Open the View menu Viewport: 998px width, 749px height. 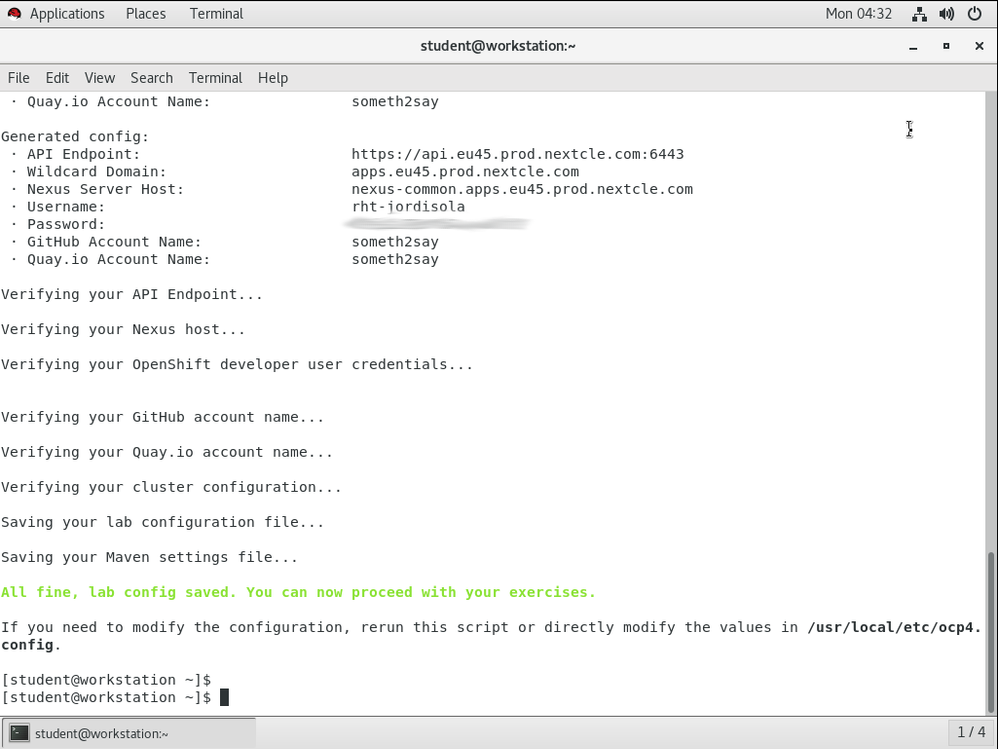point(100,78)
